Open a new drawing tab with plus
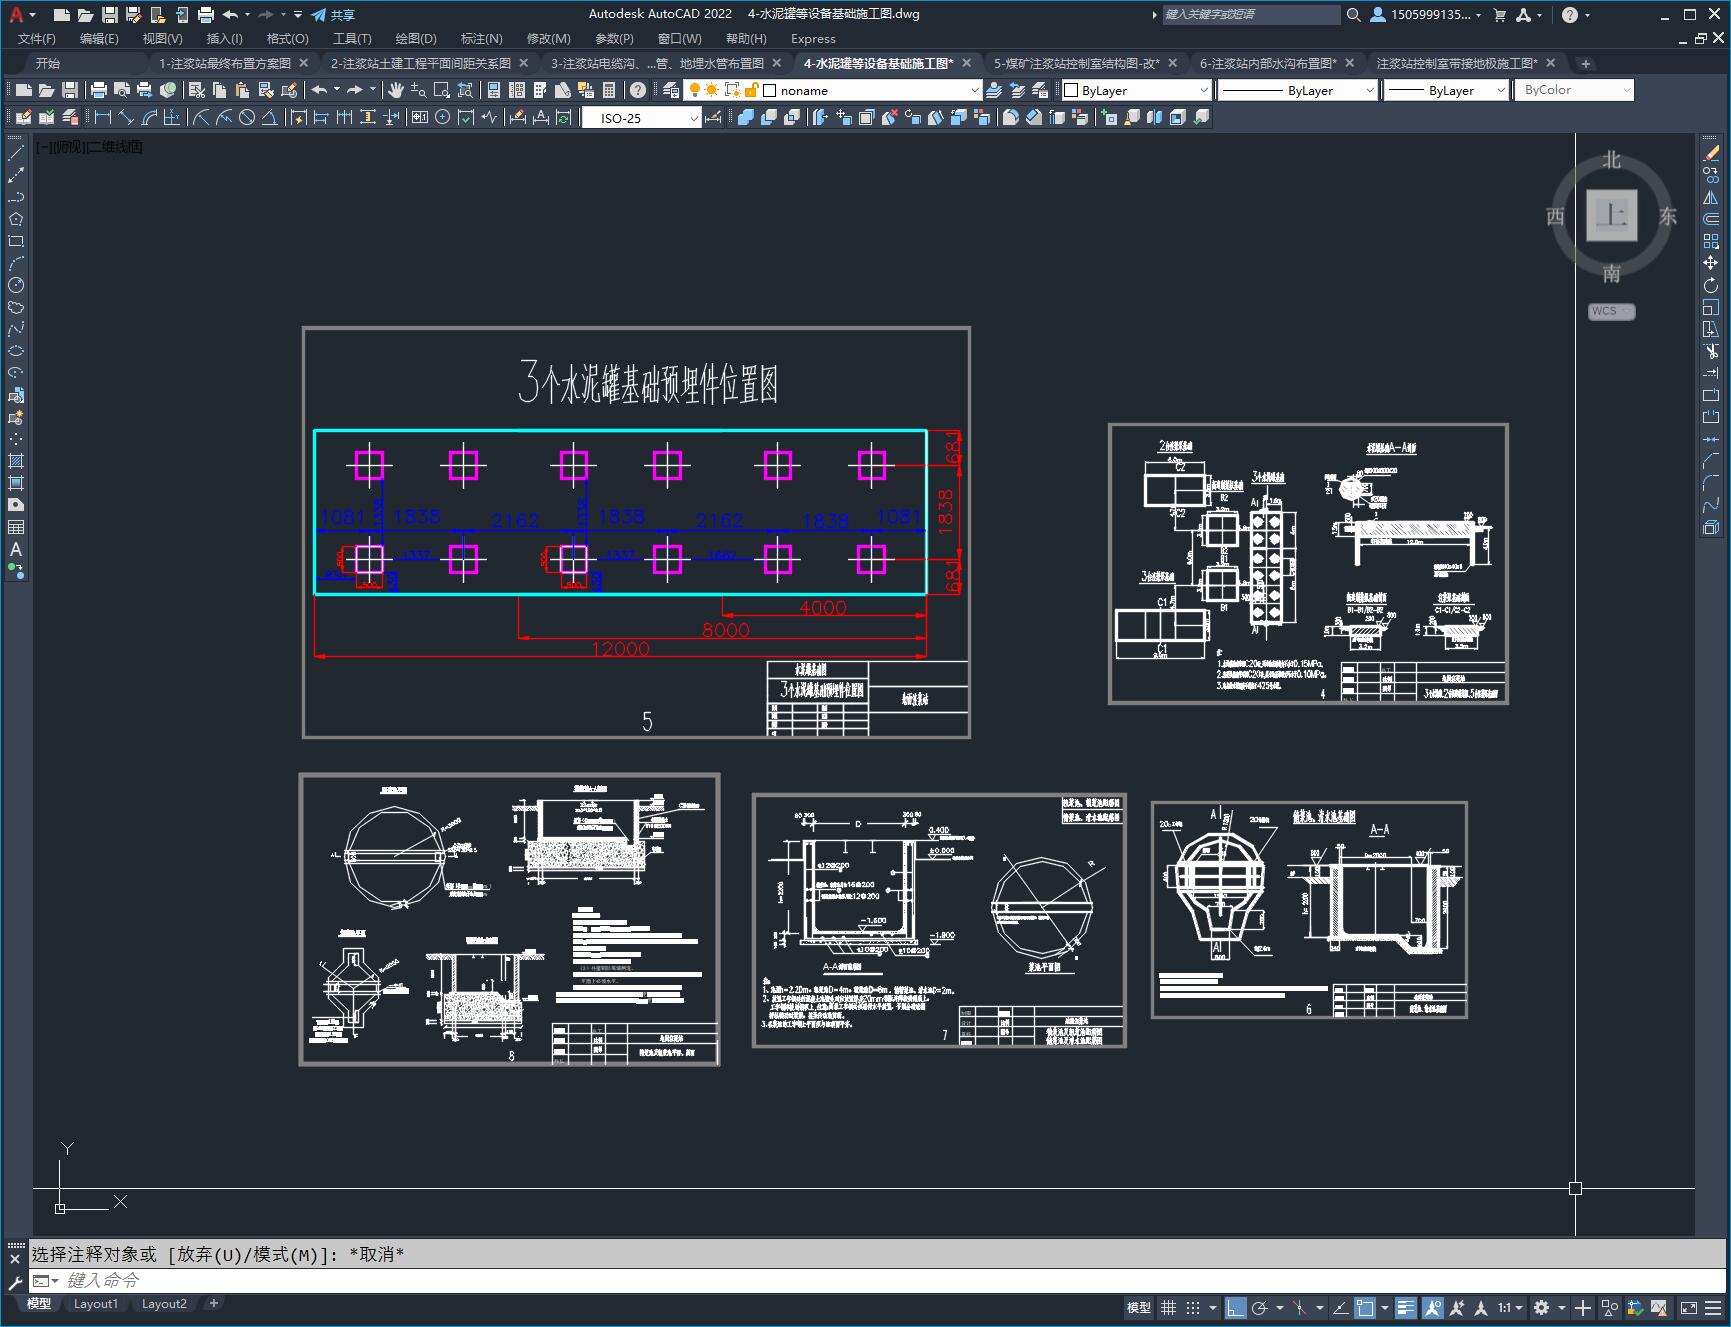1731x1327 pixels. coord(1585,63)
